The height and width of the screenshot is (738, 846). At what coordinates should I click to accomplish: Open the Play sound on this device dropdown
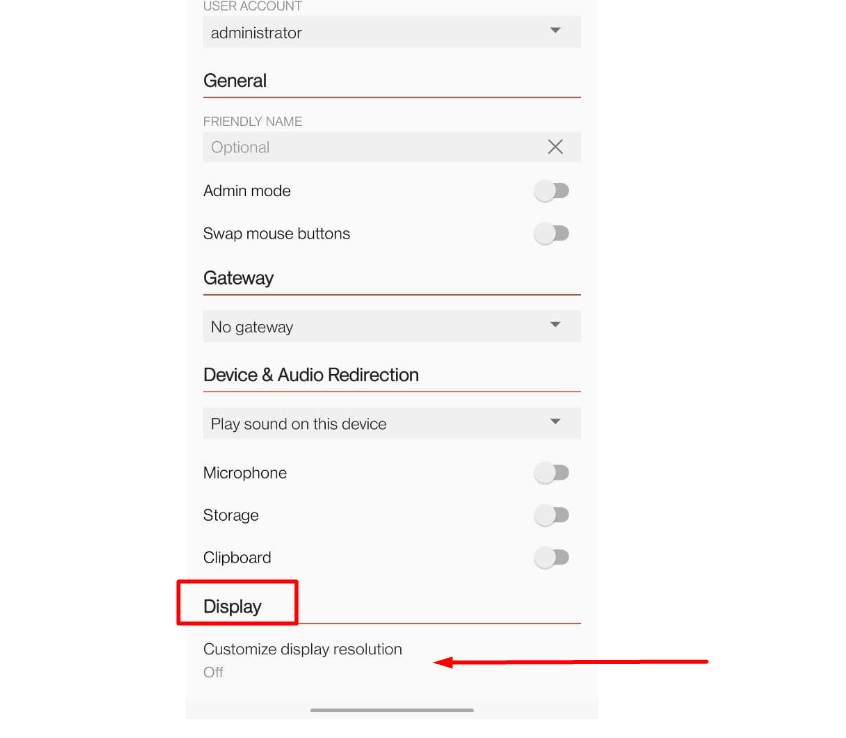tap(390, 423)
